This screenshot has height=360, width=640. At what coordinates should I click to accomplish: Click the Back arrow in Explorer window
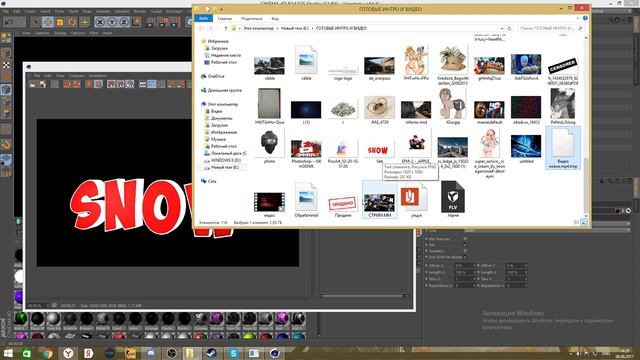[x=201, y=28]
